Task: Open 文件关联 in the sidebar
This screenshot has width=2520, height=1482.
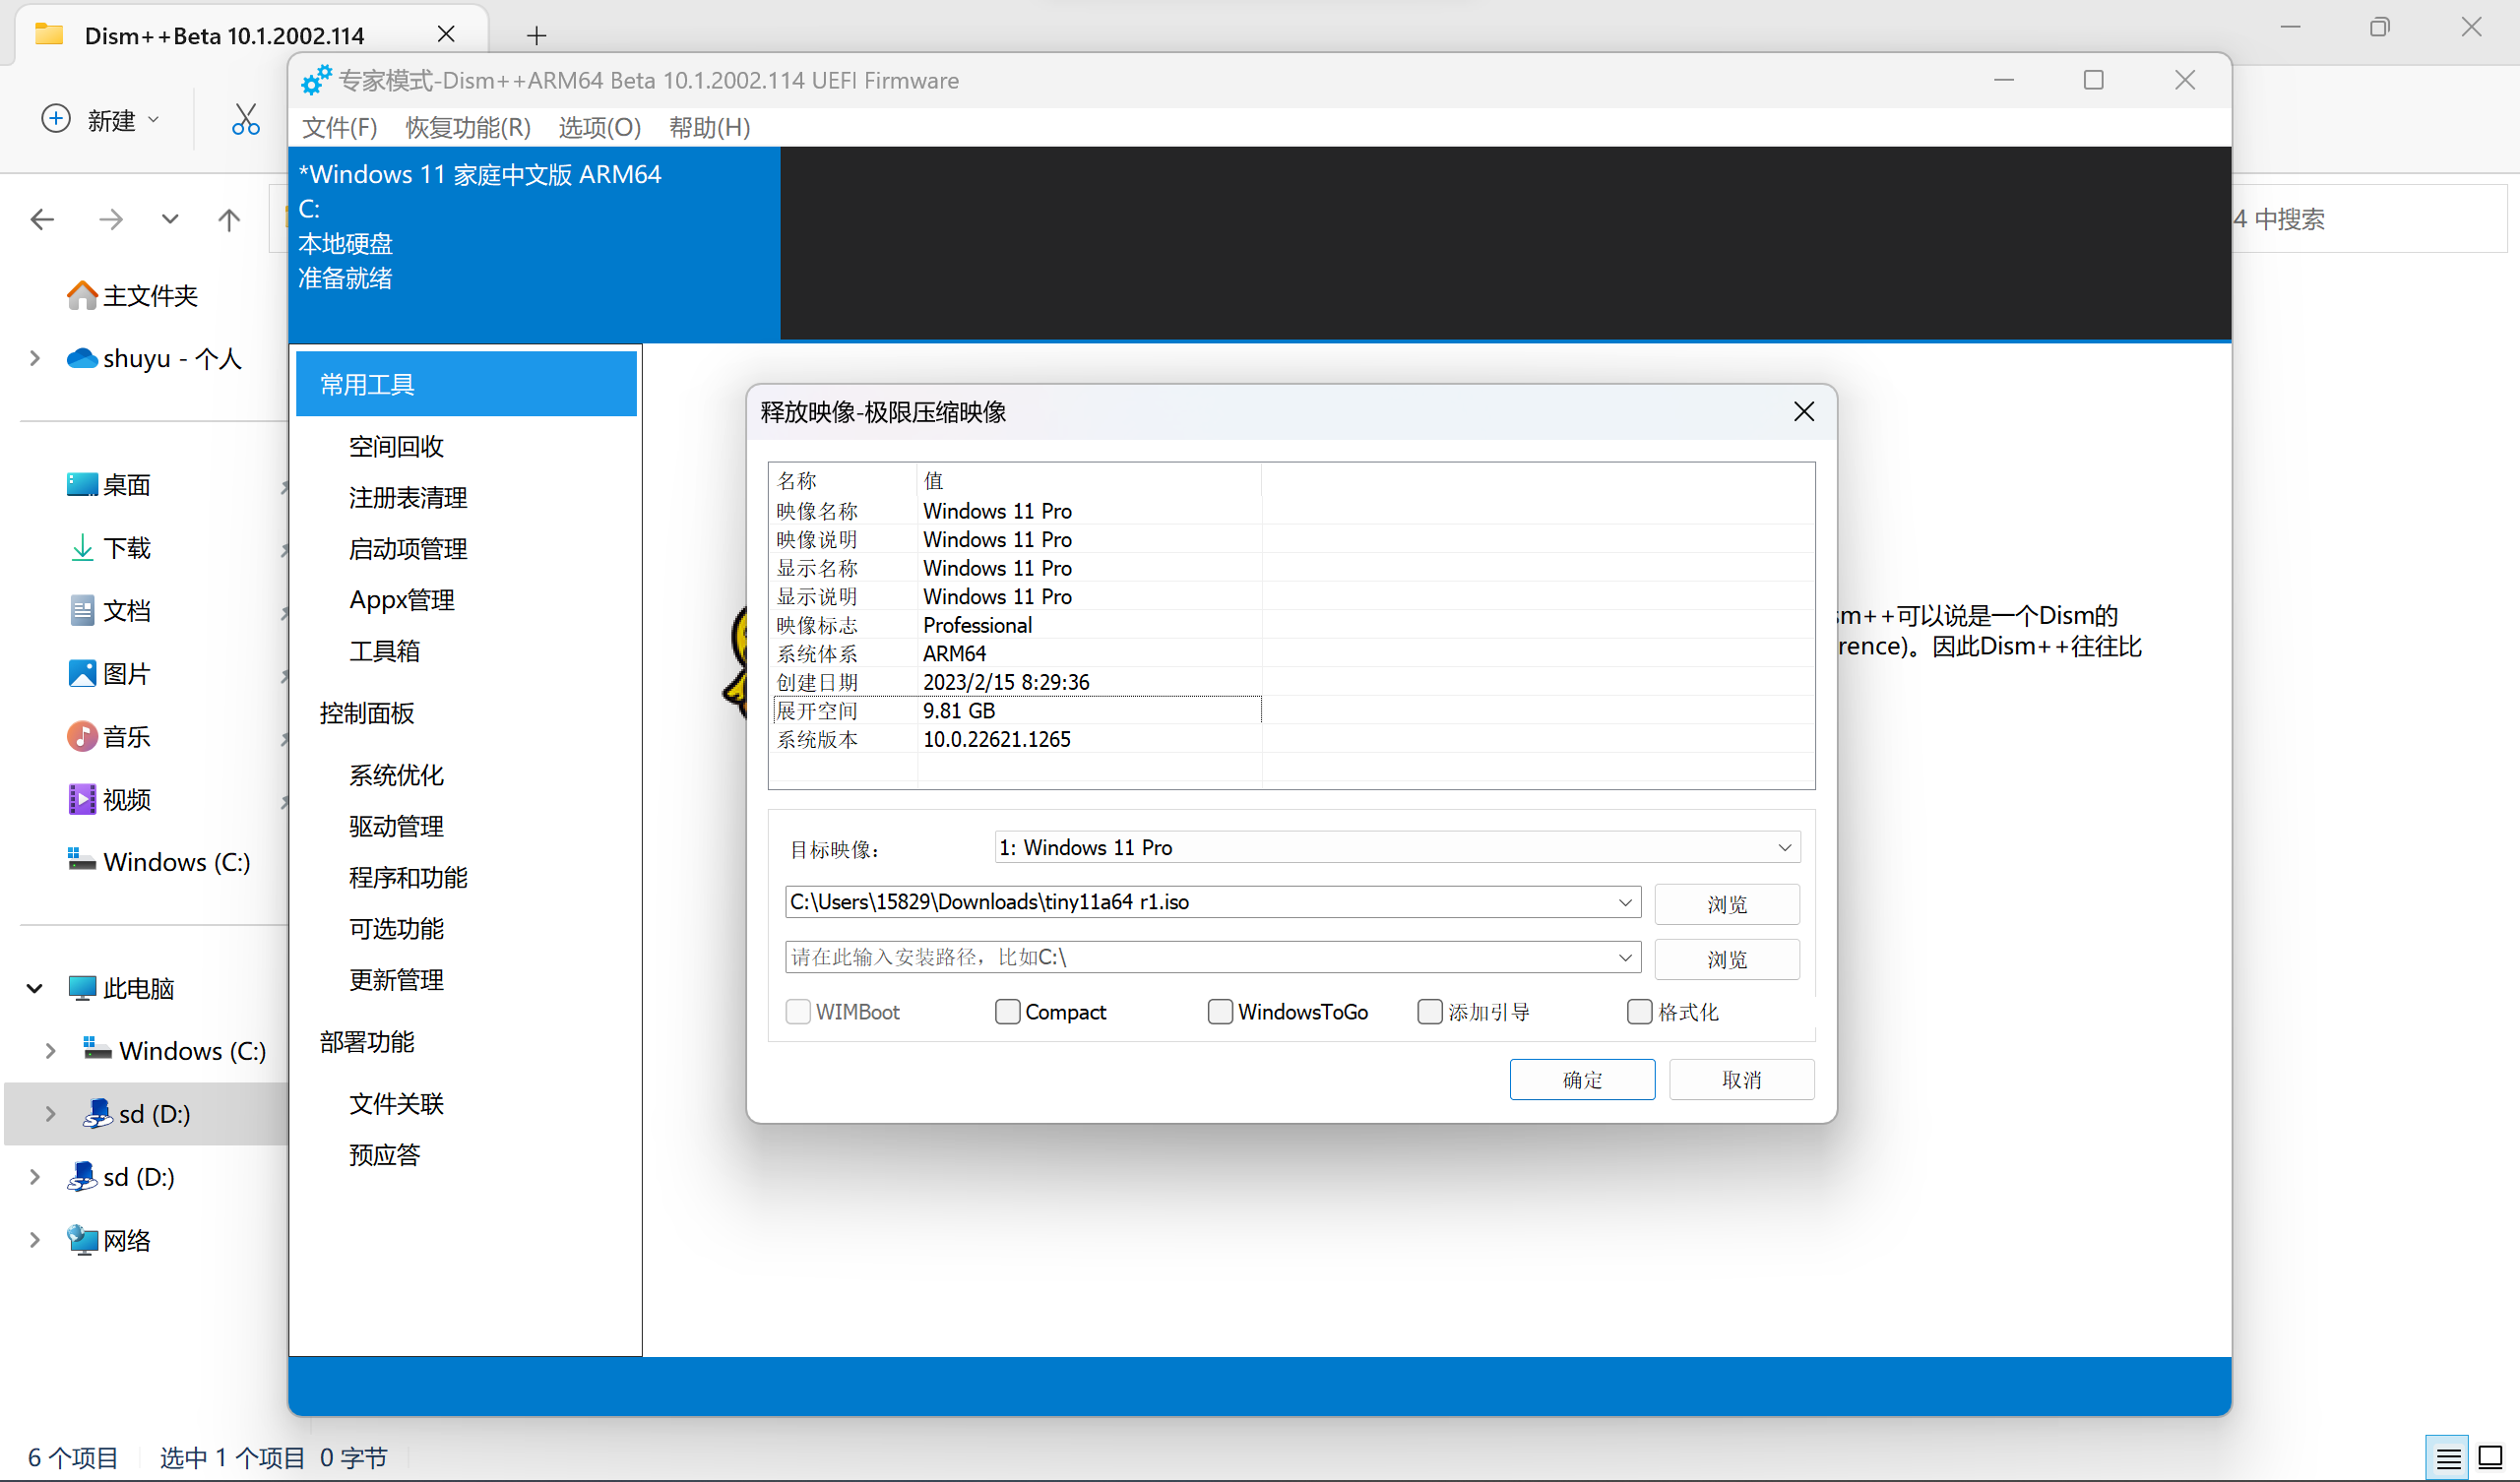Action: click(x=396, y=1104)
